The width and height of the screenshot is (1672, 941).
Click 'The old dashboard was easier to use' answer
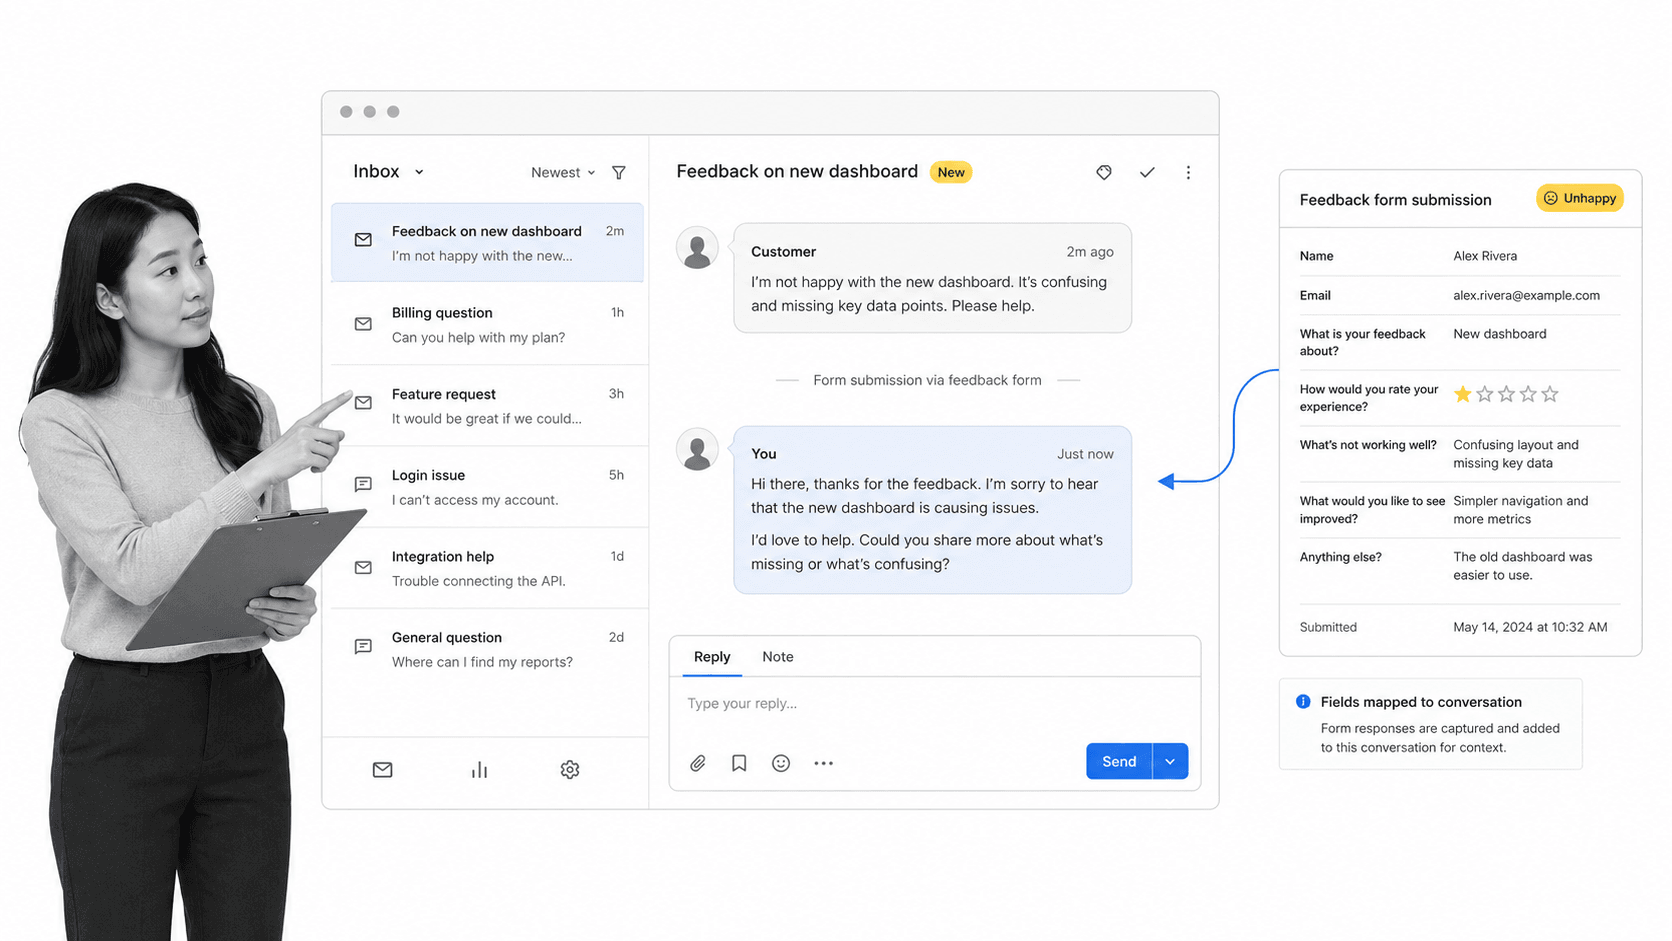pyautogui.click(x=1523, y=566)
